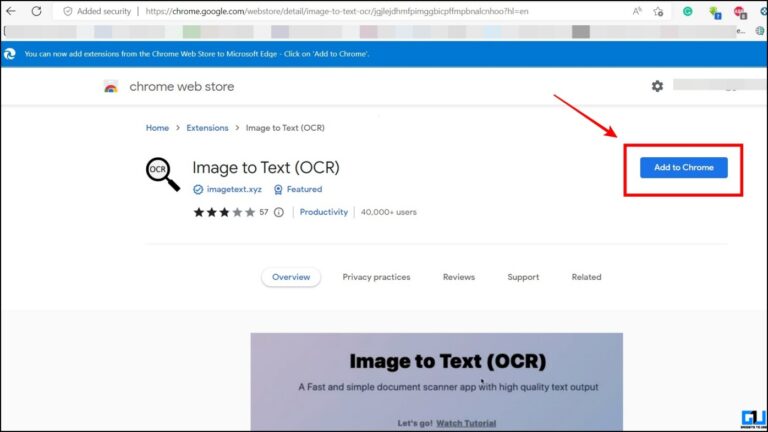The image size is (768, 432).
Task: Click the Added security shield icon
Action: click(68, 11)
